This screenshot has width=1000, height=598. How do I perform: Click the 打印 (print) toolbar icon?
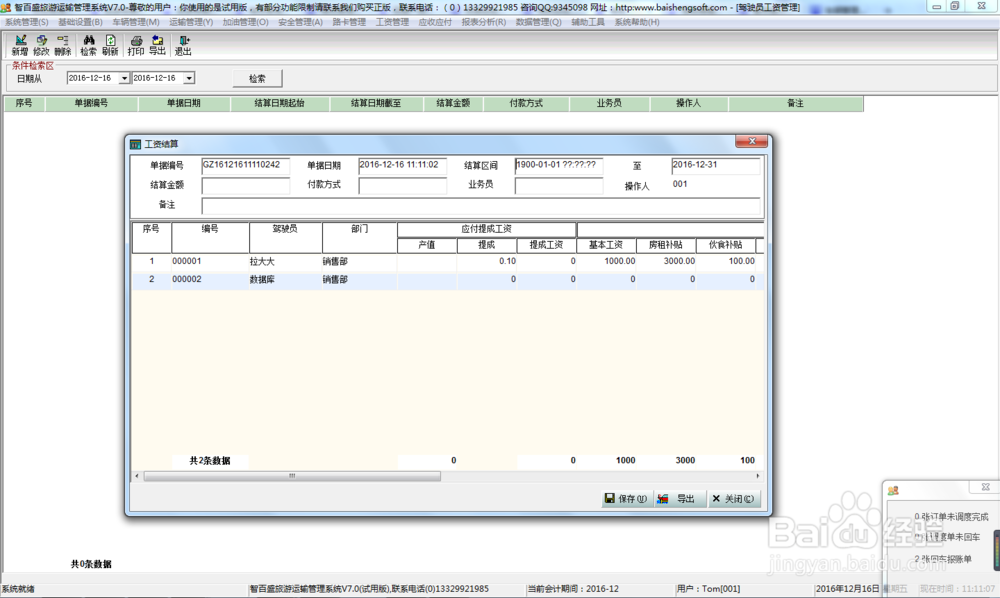(136, 45)
